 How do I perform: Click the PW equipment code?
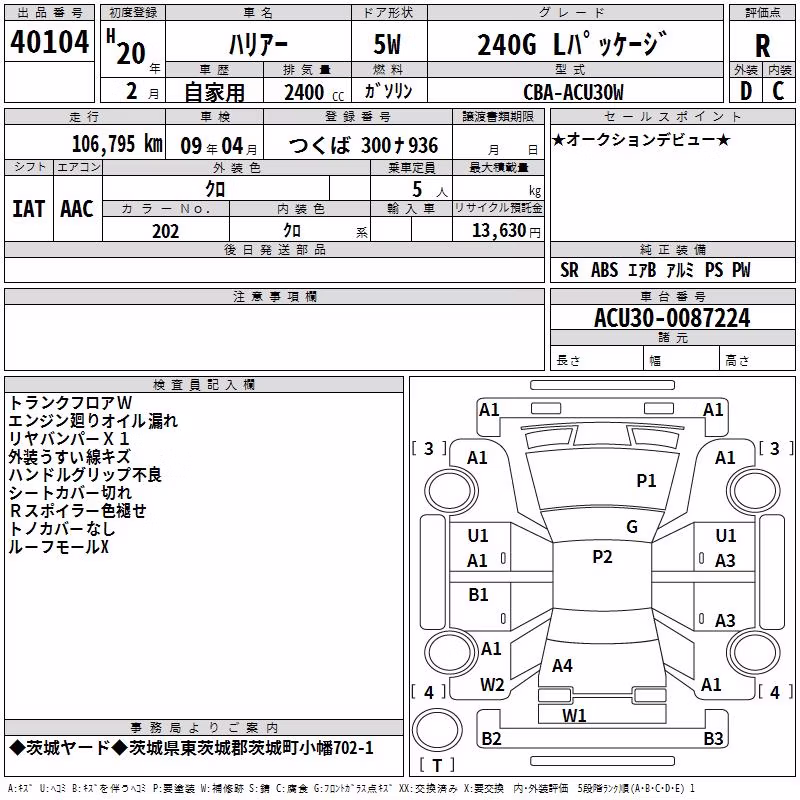[741, 270]
